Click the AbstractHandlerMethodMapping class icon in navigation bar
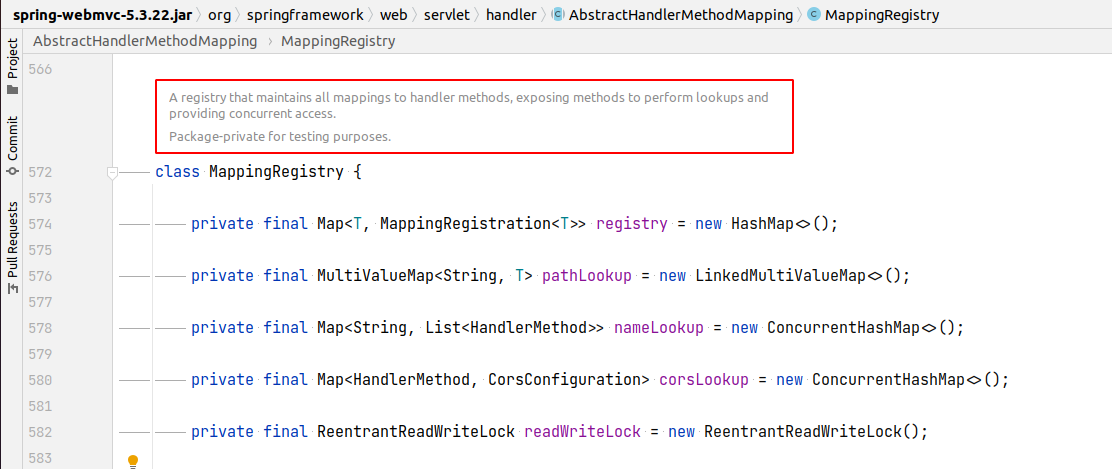The height and width of the screenshot is (469, 1112). pyautogui.click(x=558, y=15)
